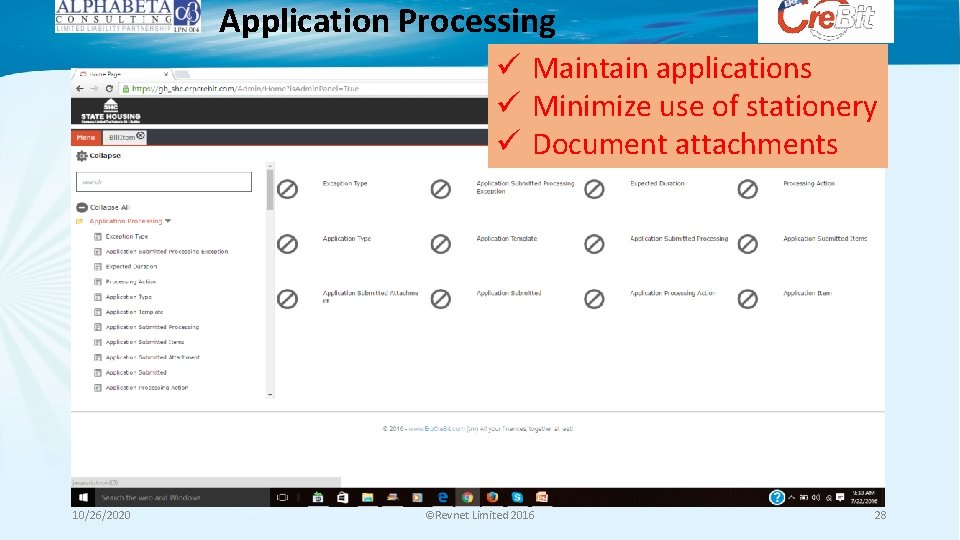Open Microsoft Edge from taskbar

[x=442, y=497]
